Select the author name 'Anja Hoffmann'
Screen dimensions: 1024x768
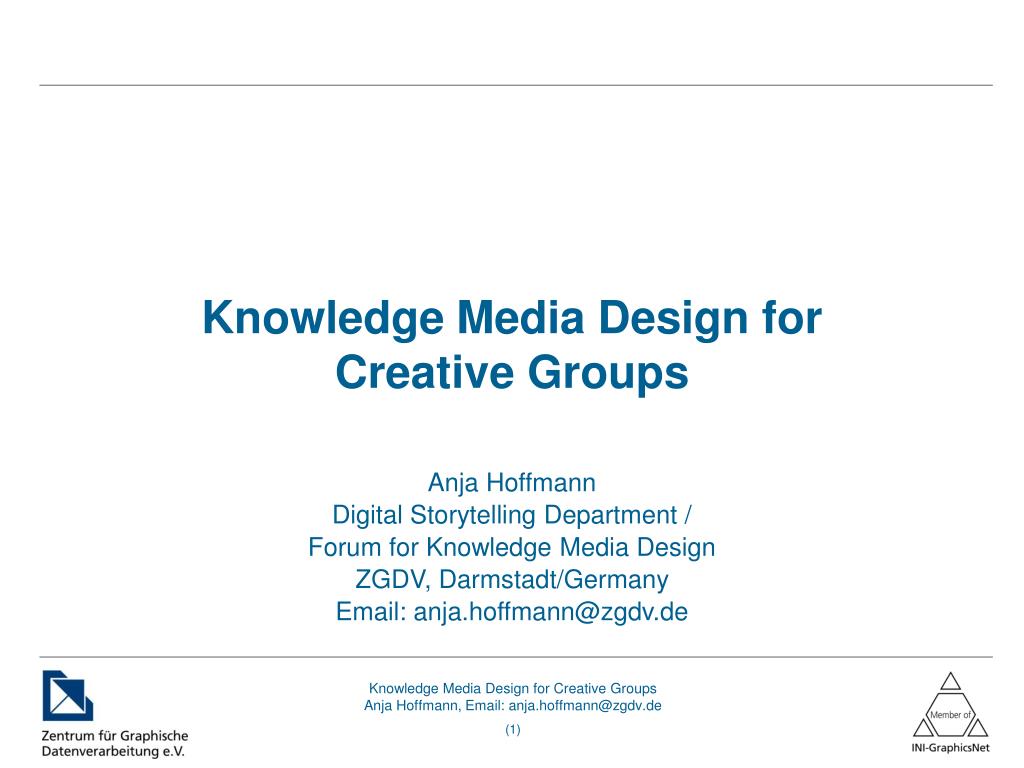[512, 483]
